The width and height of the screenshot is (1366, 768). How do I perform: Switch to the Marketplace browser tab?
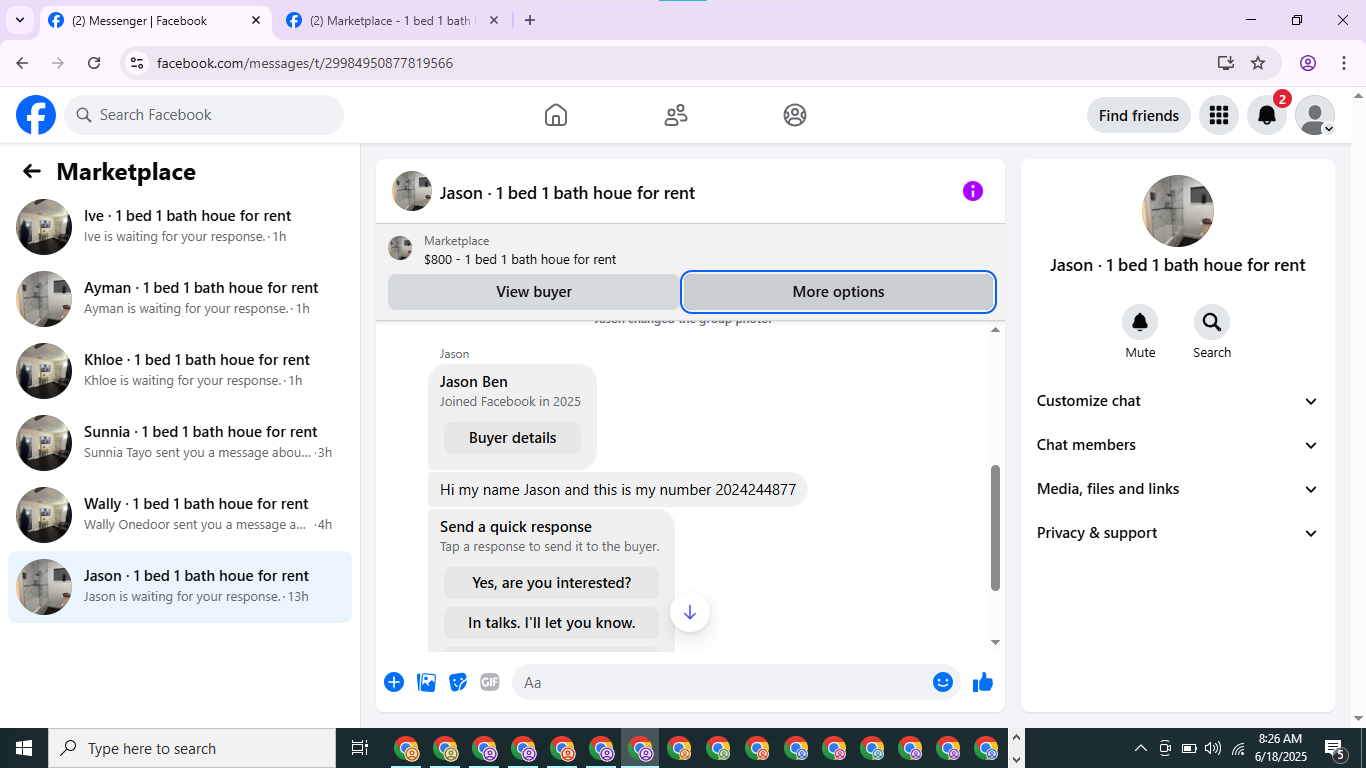pyautogui.click(x=392, y=20)
